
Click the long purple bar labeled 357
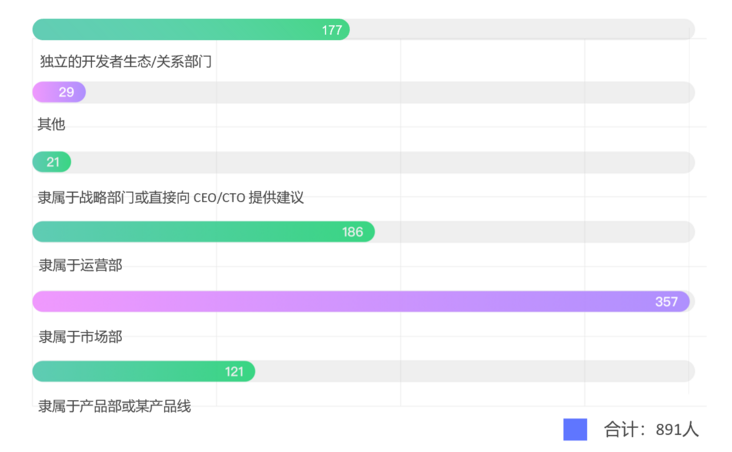tap(361, 302)
